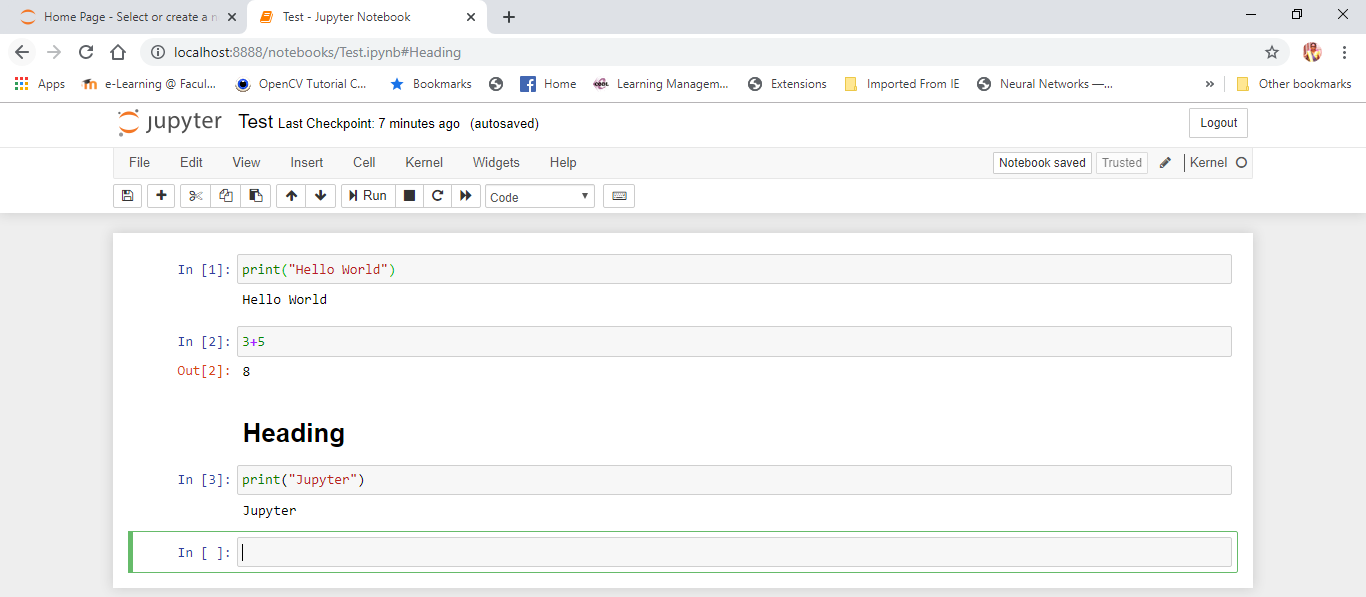1366x597 pixels.
Task: Show hidden bookmarks via chevron arrows
Action: click(x=1210, y=83)
